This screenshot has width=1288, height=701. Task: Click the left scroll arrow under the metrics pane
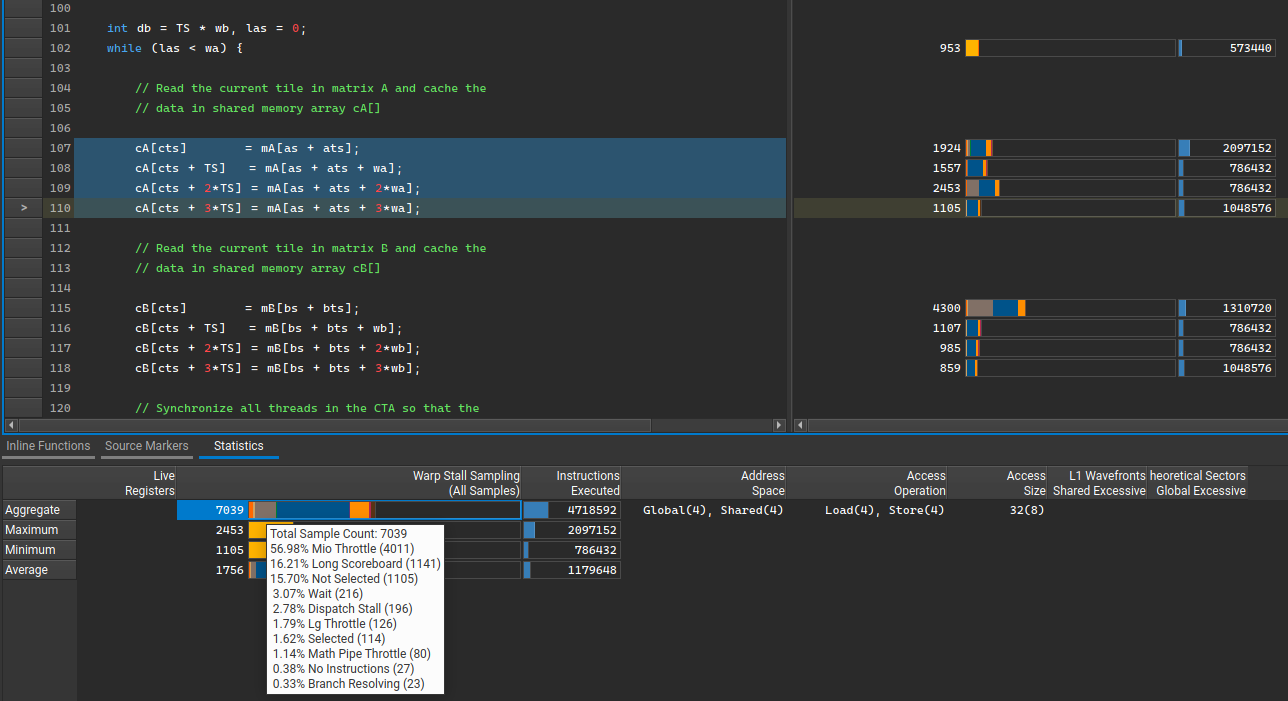(x=799, y=424)
